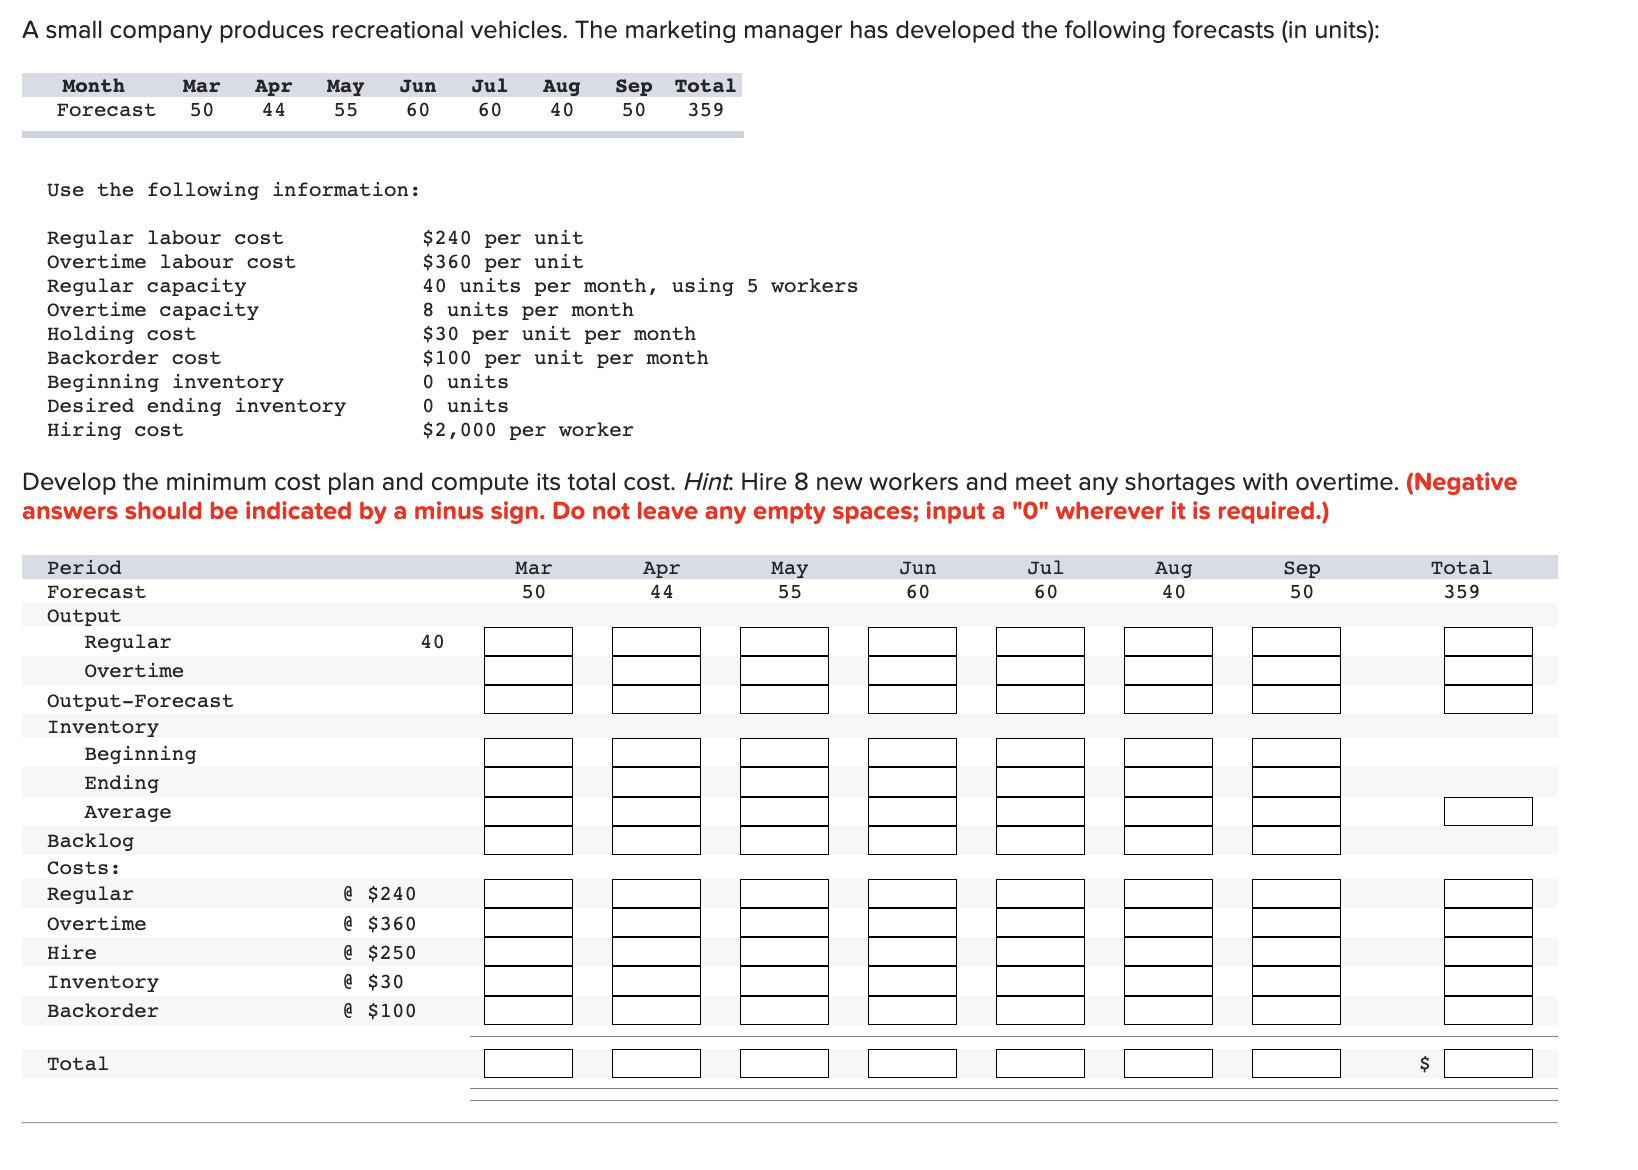Click the Average inventory Total column box
The image size is (1638, 1170).
tap(1488, 811)
